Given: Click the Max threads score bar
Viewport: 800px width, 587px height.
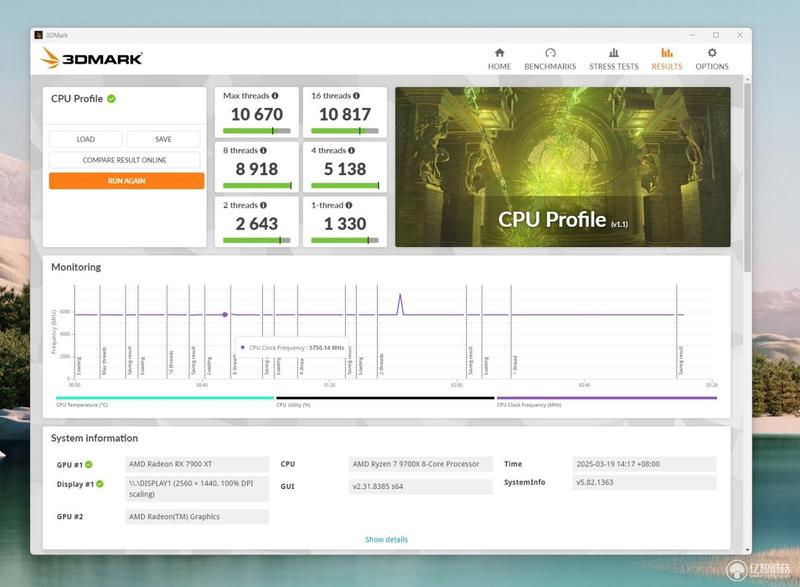Looking at the screenshot, I should pos(257,131).
